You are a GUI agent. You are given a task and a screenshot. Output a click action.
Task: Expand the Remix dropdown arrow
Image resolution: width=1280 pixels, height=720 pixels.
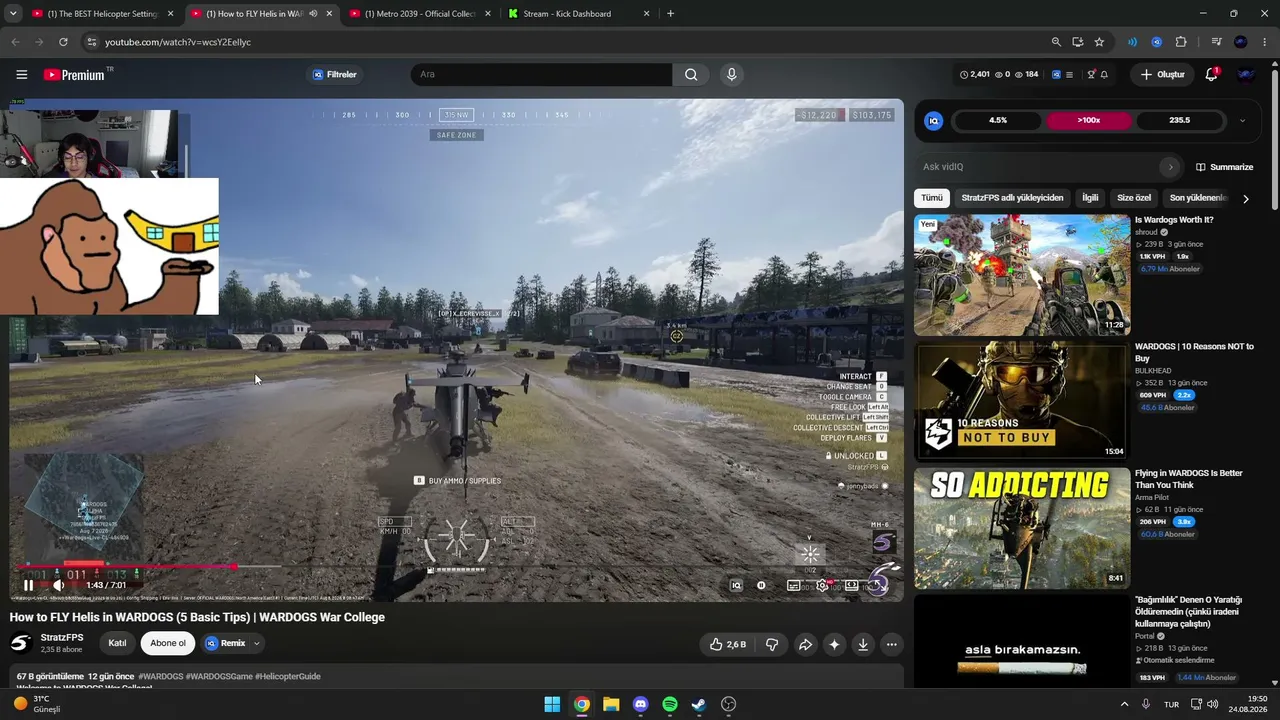[257, 644]
